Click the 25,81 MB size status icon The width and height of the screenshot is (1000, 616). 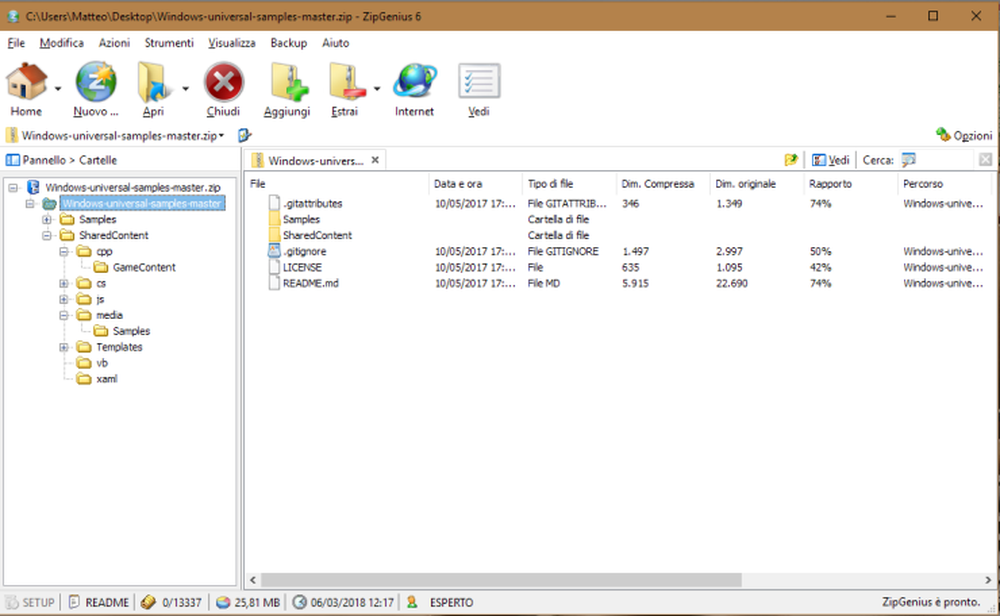click(x=223, y=602)
